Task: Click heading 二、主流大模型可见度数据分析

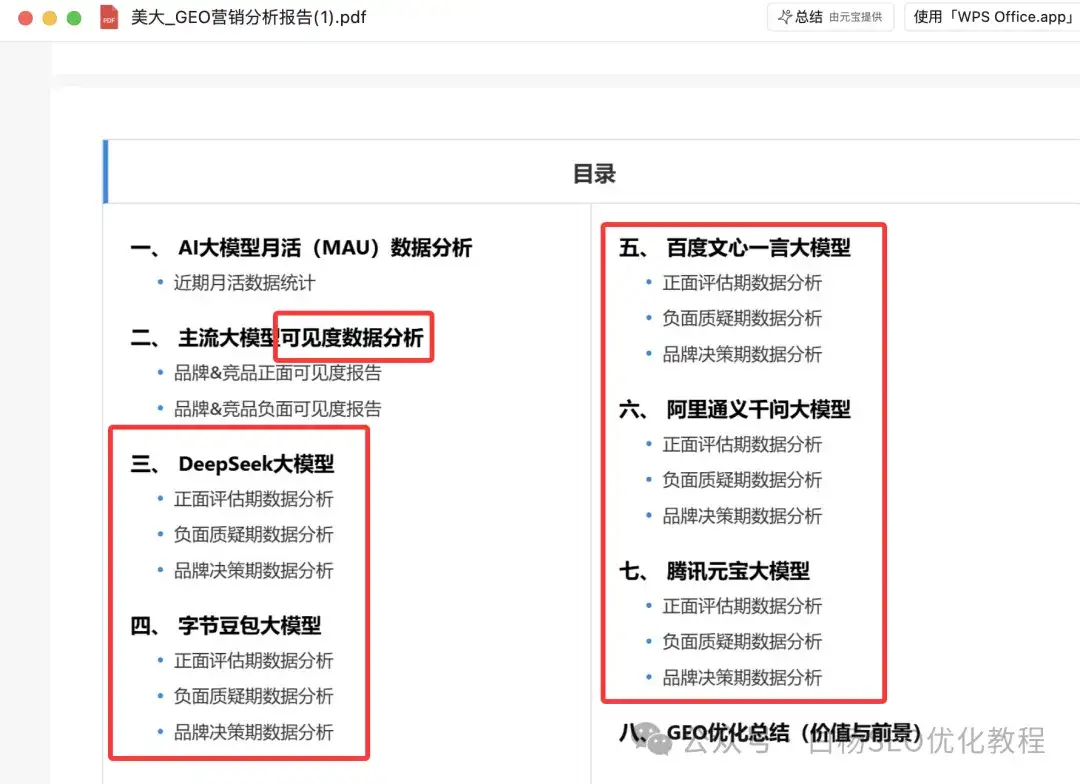Action: [277, 338]
